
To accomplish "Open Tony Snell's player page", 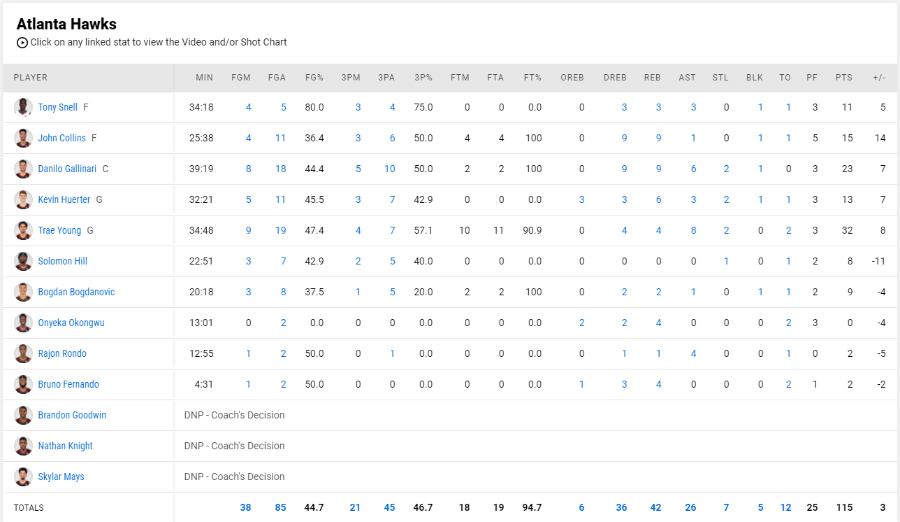I will [57, 107].
